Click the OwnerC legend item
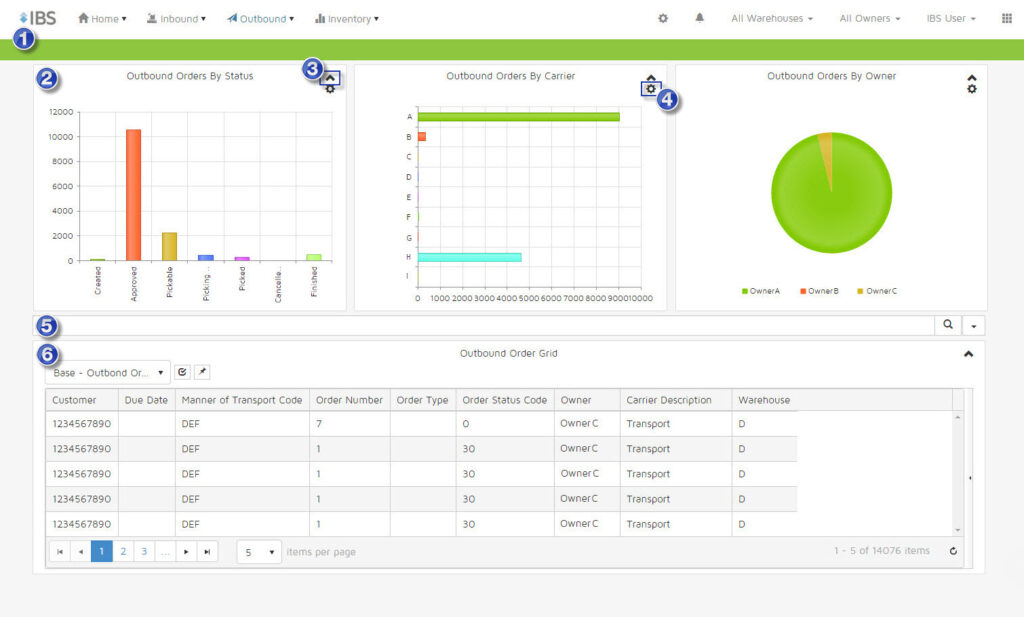Screen dimensions: 1024x617 click(877, 291)
